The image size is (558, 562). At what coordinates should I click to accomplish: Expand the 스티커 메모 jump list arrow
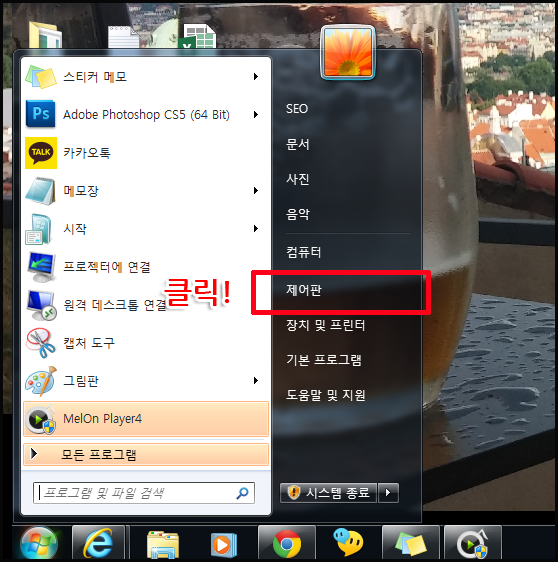(x=256, y=76)
